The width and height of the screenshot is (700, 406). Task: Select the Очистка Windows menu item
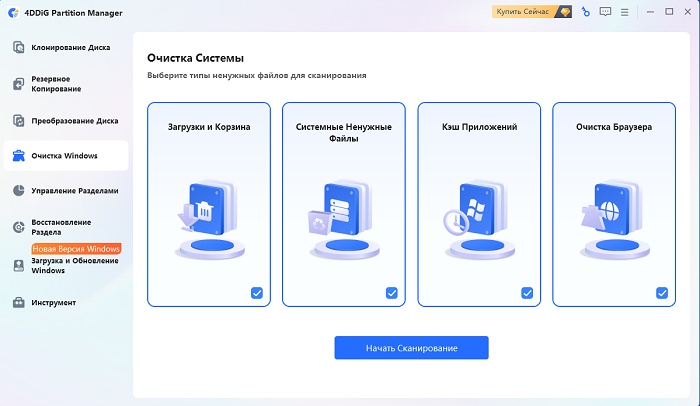[x=66, y=155]
